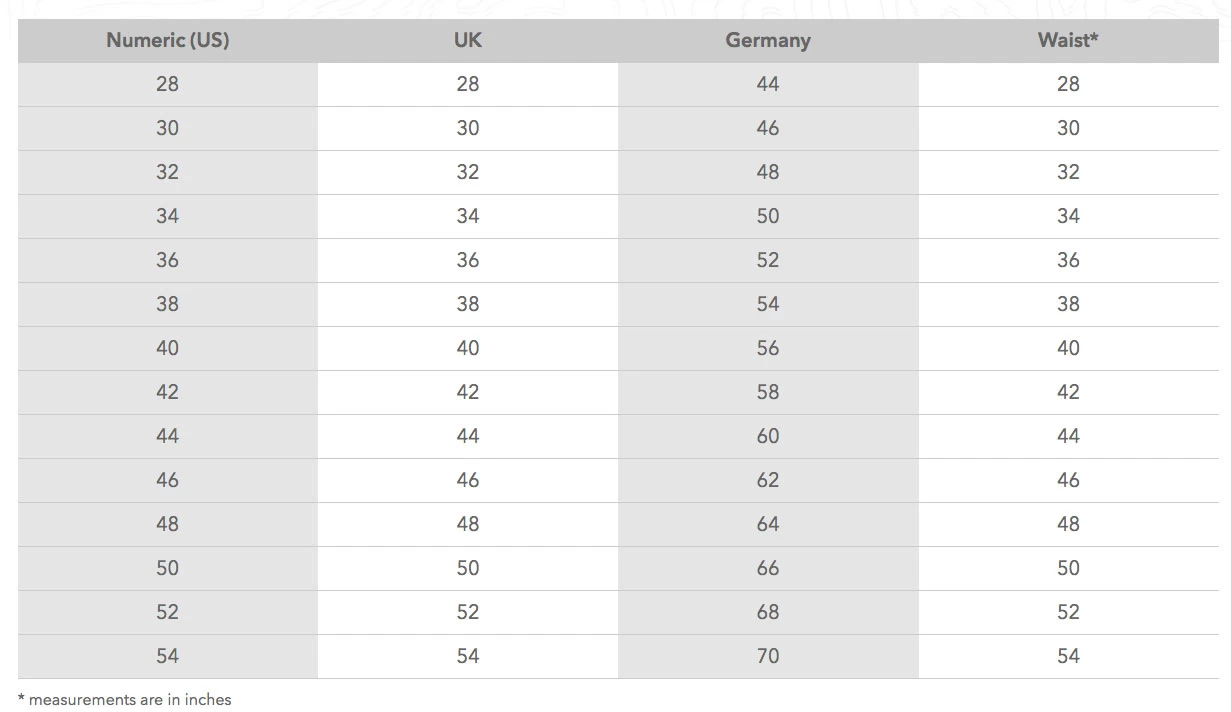Select Germany size 54 cell
This screenshot has width=1231, height=712.
pyautogui.click(x=768, y=304)
